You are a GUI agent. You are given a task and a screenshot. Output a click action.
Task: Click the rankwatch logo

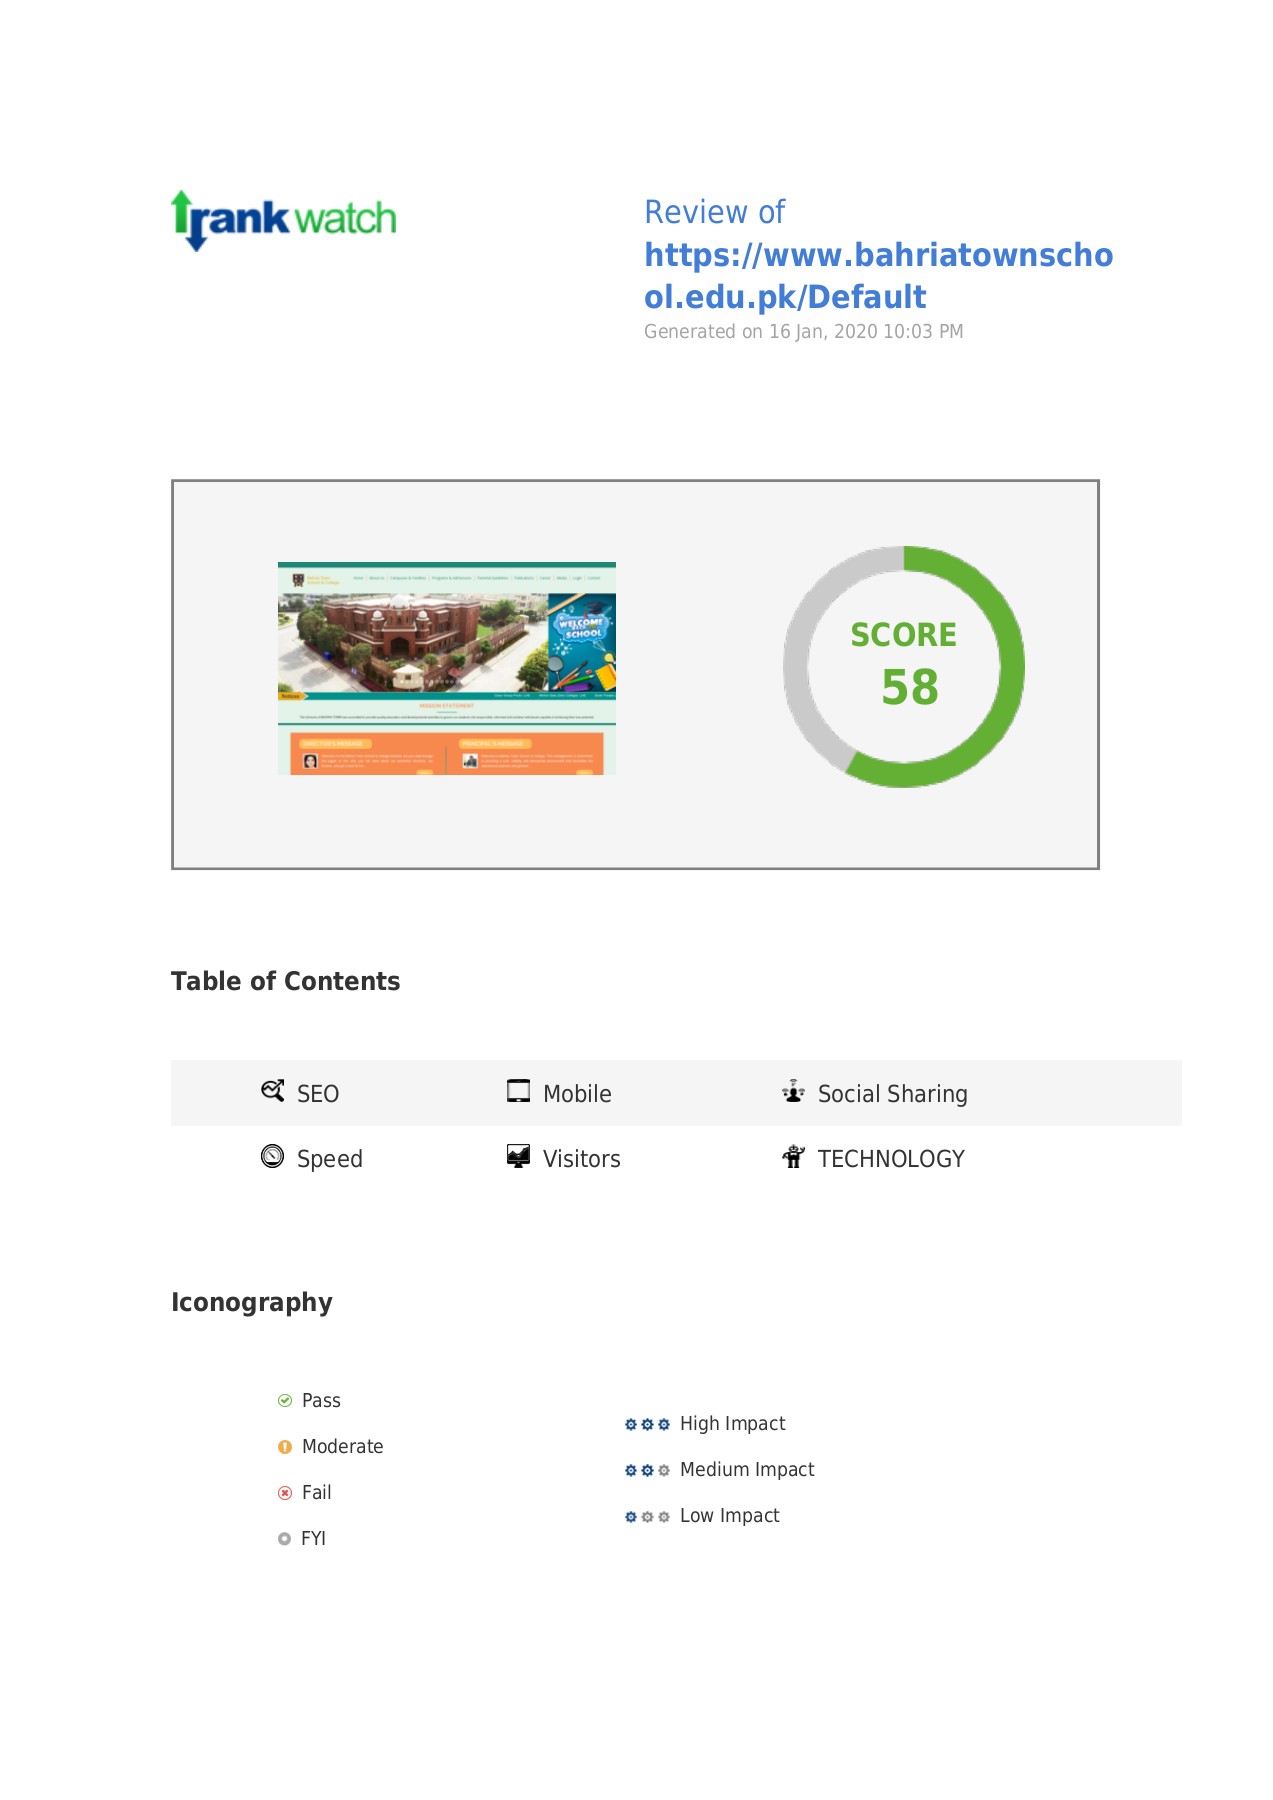(284, 219)
